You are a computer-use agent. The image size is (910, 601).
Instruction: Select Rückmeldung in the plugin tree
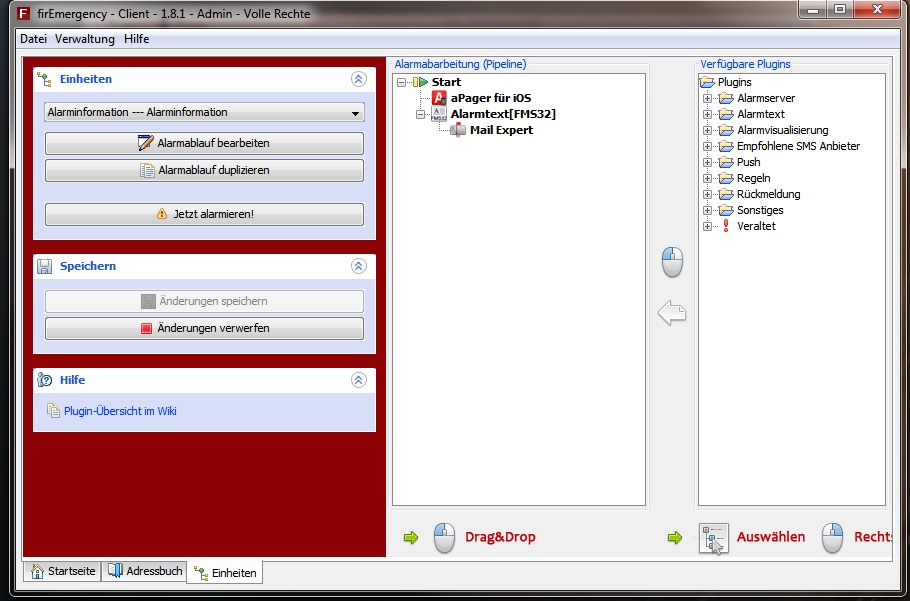[768, 194]
